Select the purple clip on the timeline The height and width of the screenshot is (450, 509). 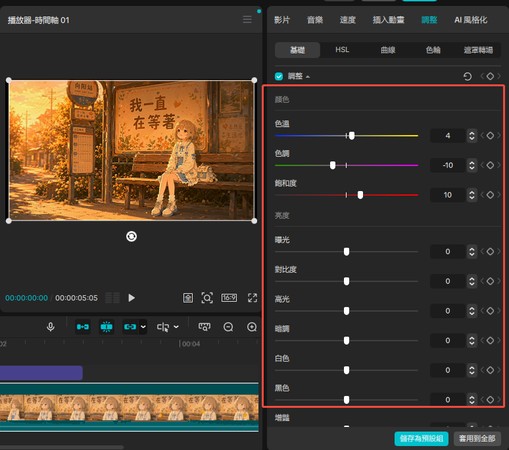pyautogui.click(x=41, y=373)
